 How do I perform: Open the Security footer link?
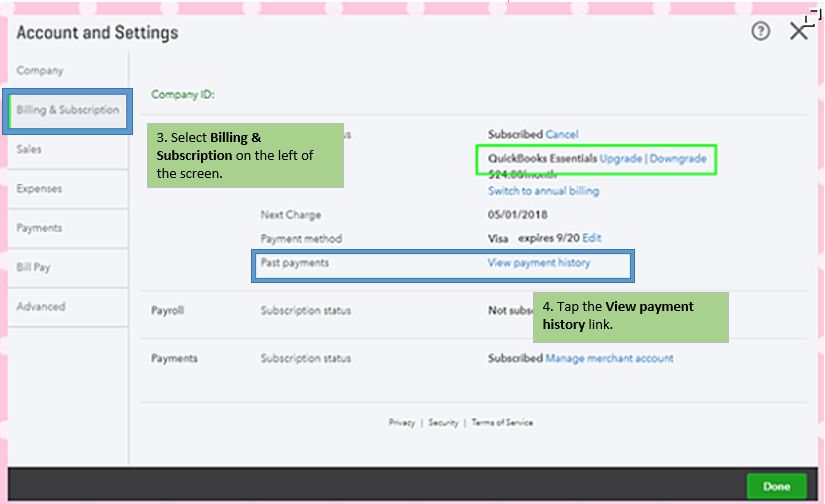pos(443,423)
